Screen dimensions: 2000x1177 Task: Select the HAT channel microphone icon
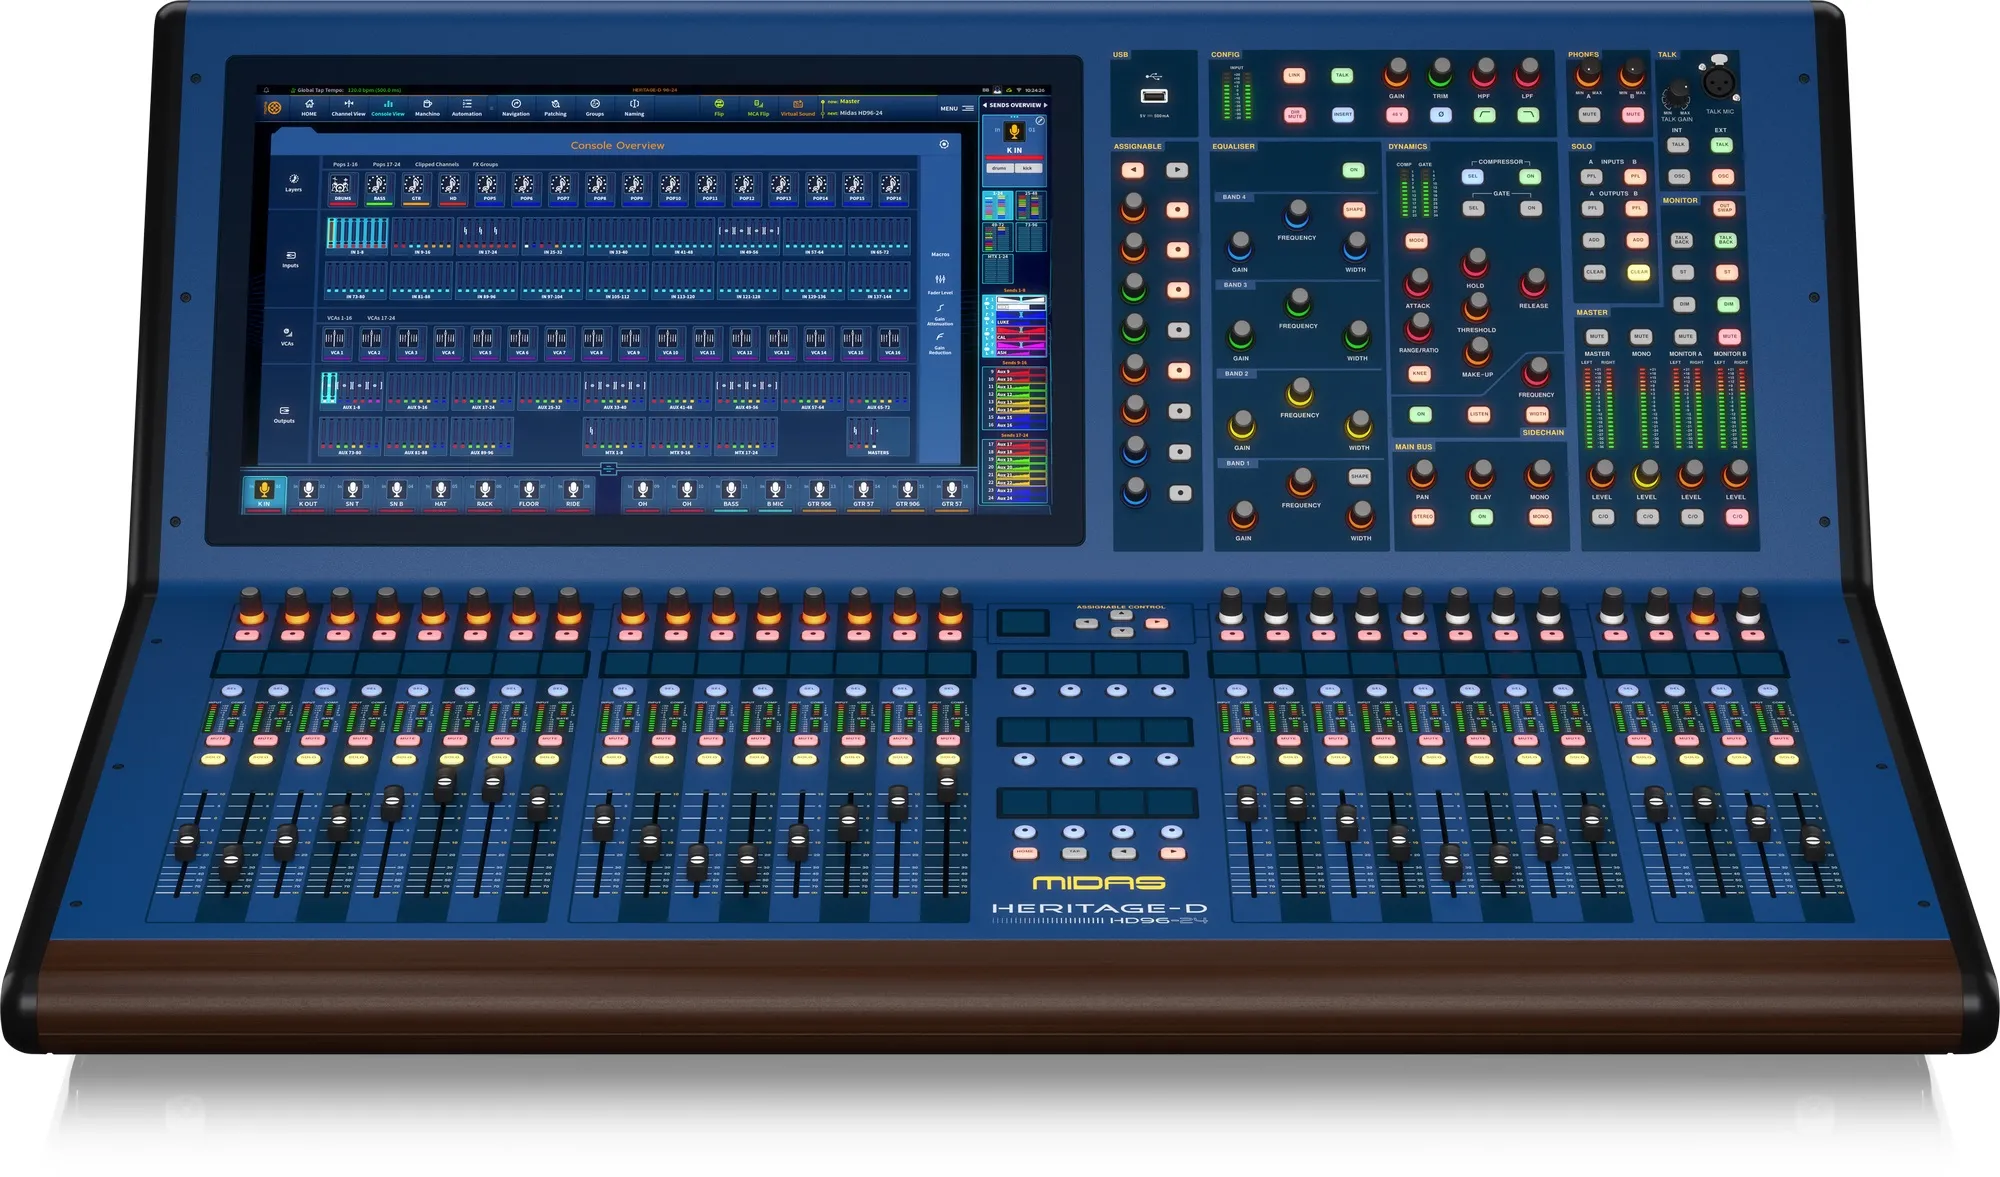click(x=440, y=491)
